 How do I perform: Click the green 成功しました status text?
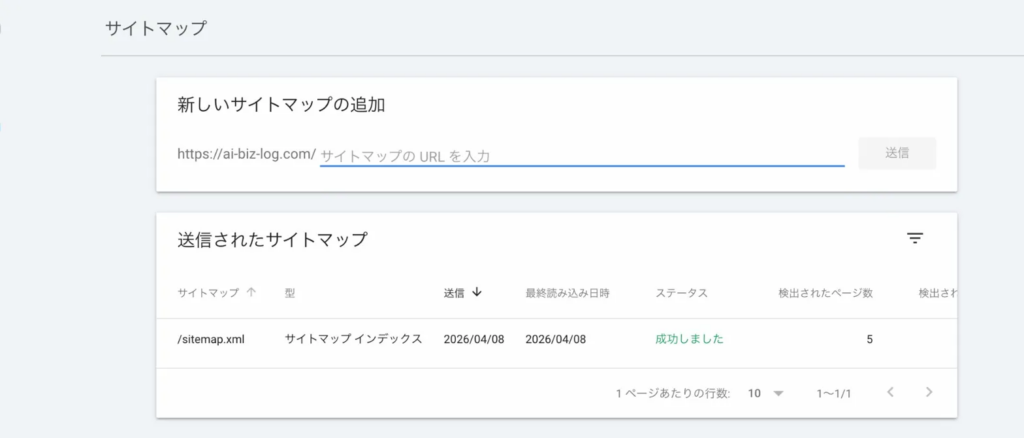tap(689, 339)
